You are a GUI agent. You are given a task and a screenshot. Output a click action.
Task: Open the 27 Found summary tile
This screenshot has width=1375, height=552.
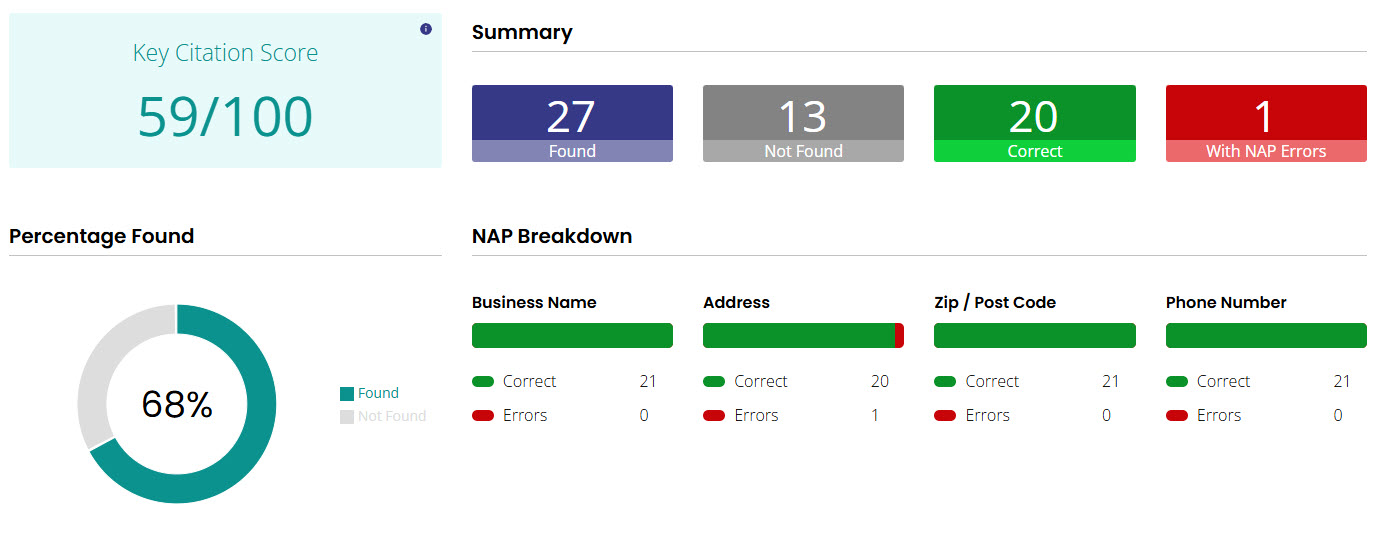572,123
